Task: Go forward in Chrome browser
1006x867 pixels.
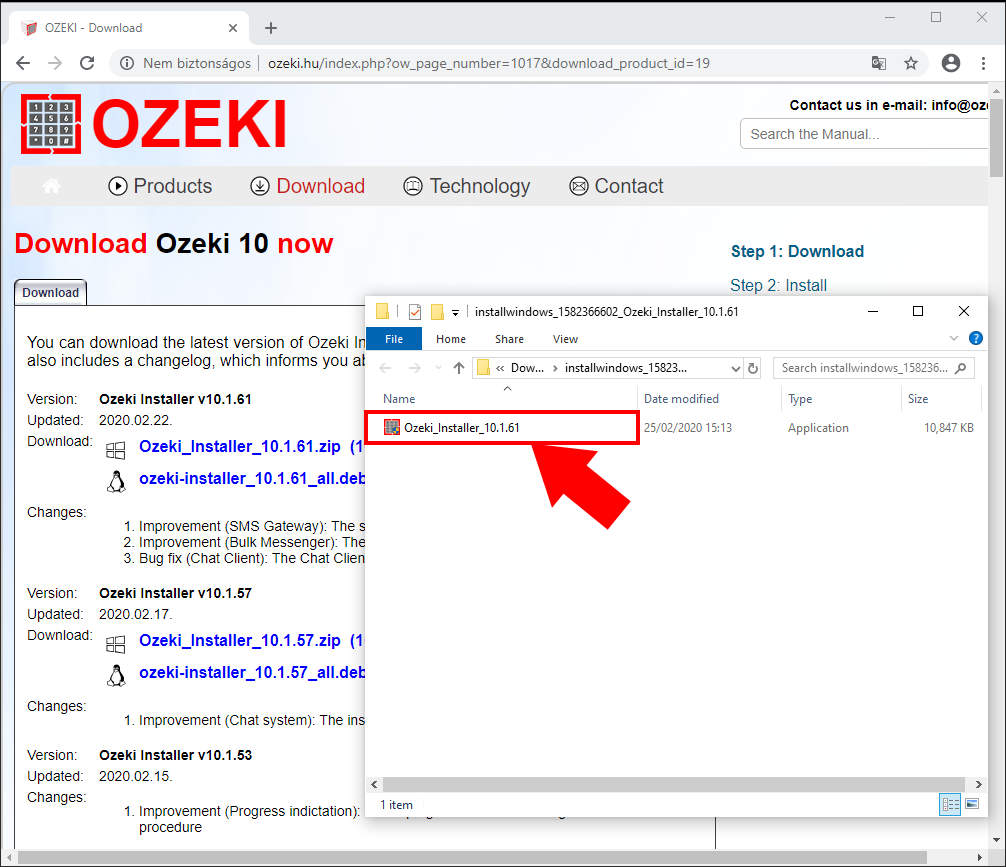Action: click(55, 63)
